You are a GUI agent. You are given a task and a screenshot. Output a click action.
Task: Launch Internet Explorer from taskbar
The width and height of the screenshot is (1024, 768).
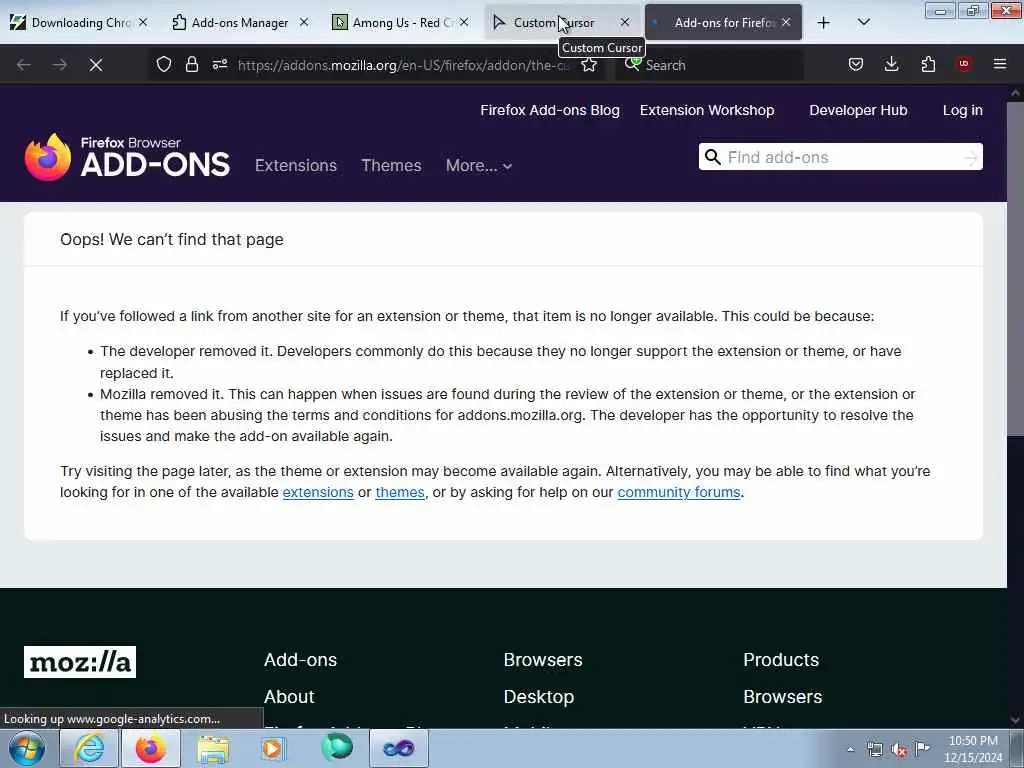pos(89,748)
